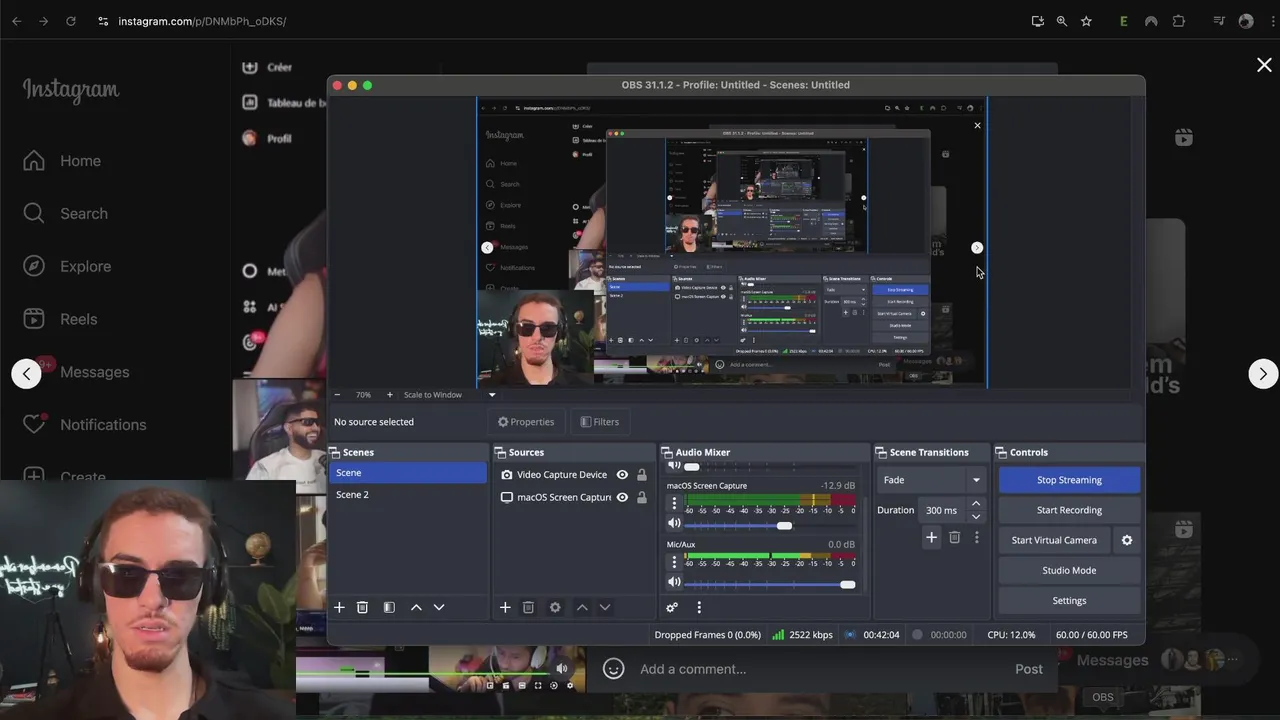Open virtual camera configuration gear
The image size is (1280, 720).
click(1127, 540)
